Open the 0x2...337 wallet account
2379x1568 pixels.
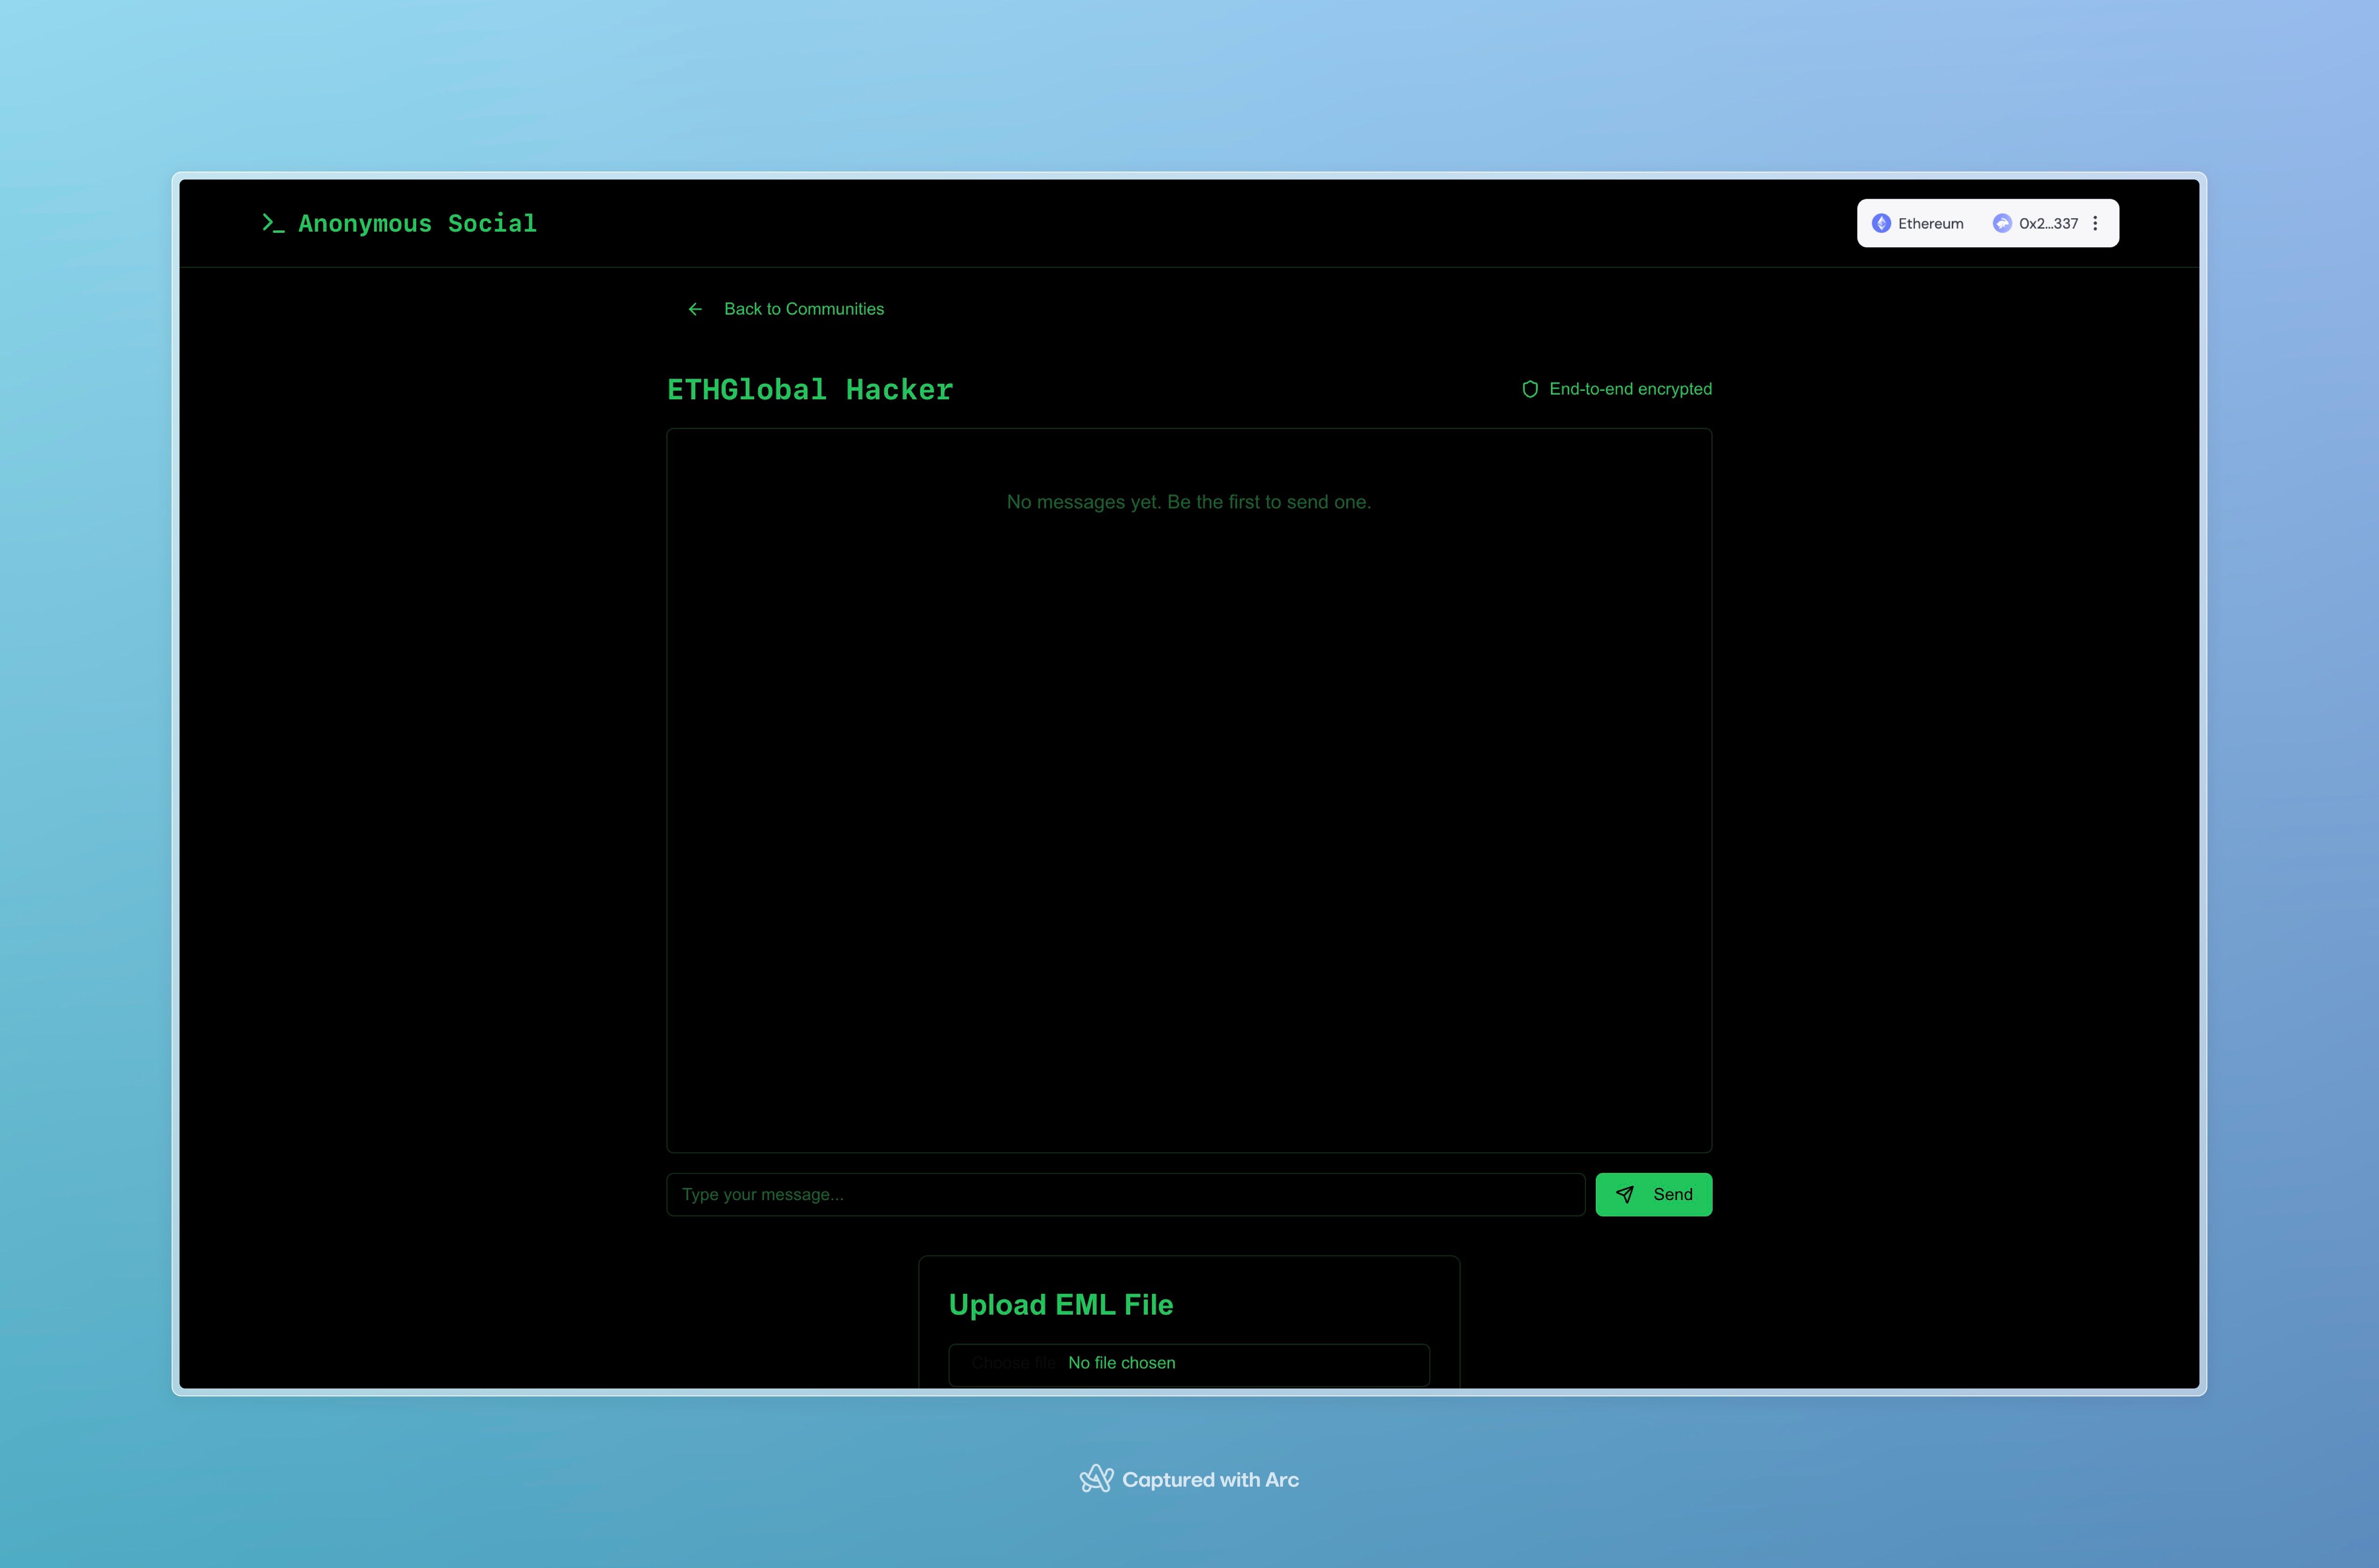(2035, 223)
